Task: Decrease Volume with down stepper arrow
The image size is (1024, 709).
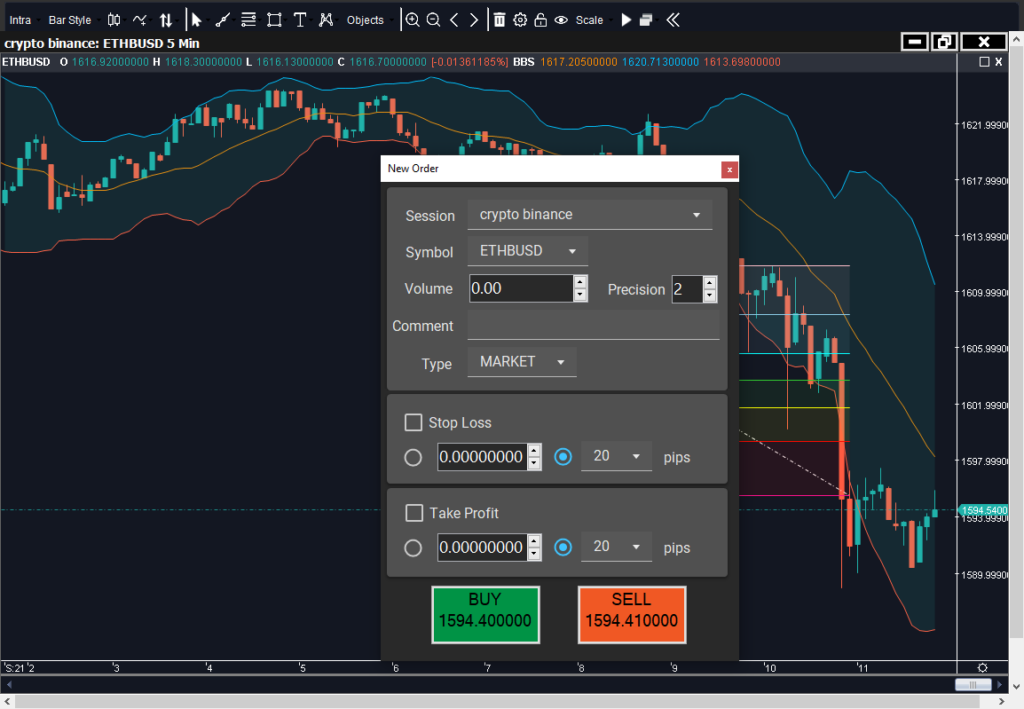Action: tap(580, 295)
